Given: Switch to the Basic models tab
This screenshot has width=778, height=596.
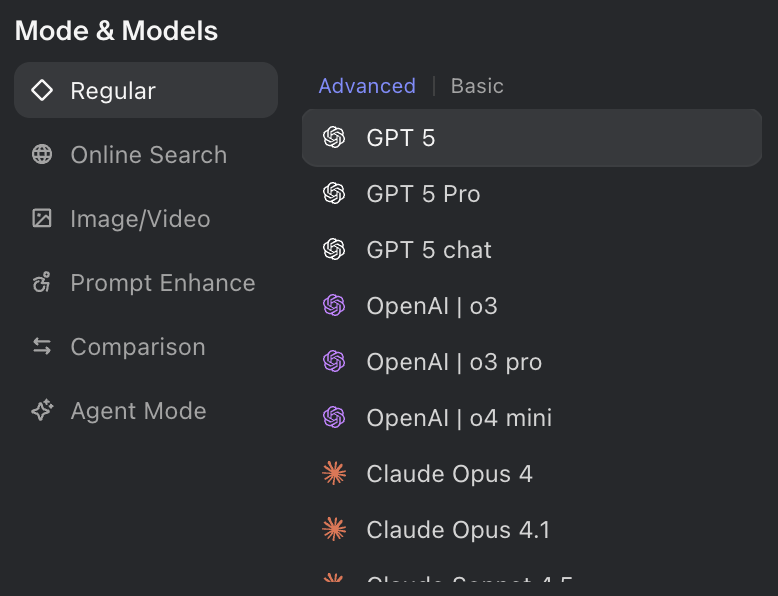Looking at the screenshot, I should click(x=477, y=86).
